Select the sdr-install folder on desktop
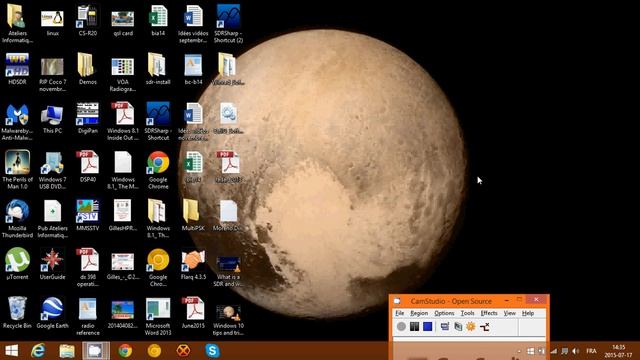The width and height of the screenshot is (640, 360). click(158, 69)
